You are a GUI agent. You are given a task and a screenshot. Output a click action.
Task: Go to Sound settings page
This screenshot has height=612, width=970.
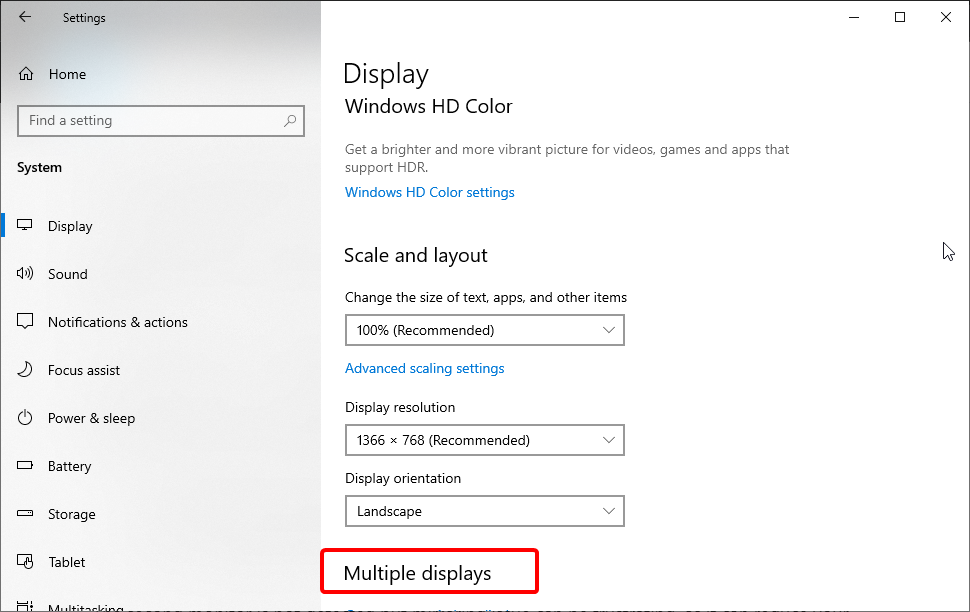[67, 274]
